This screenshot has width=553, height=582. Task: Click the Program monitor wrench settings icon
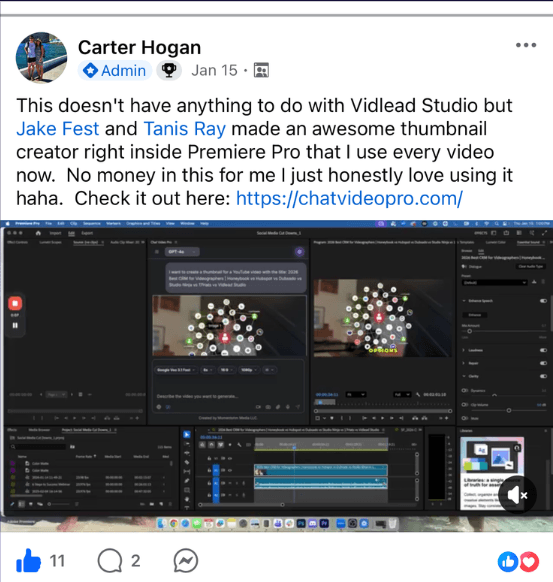(x=418, y=394)
